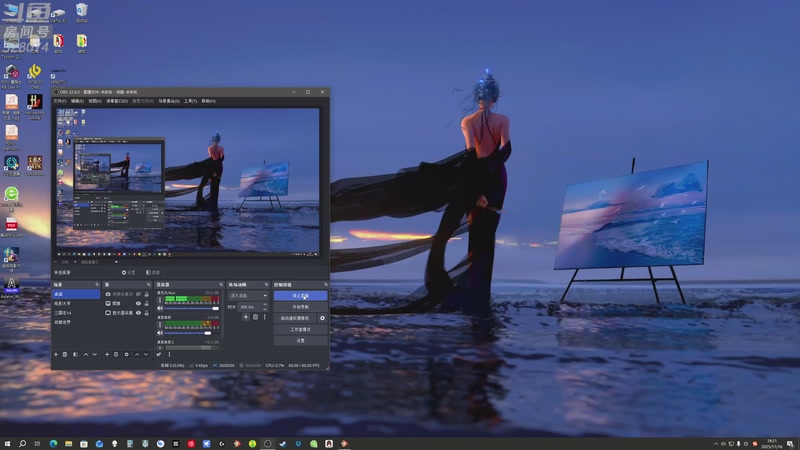This screenshot has height=450, width=800.
Task: Mute the first mixer channel speaker icon
Action: pyautogui.click(x=160, y=308)
